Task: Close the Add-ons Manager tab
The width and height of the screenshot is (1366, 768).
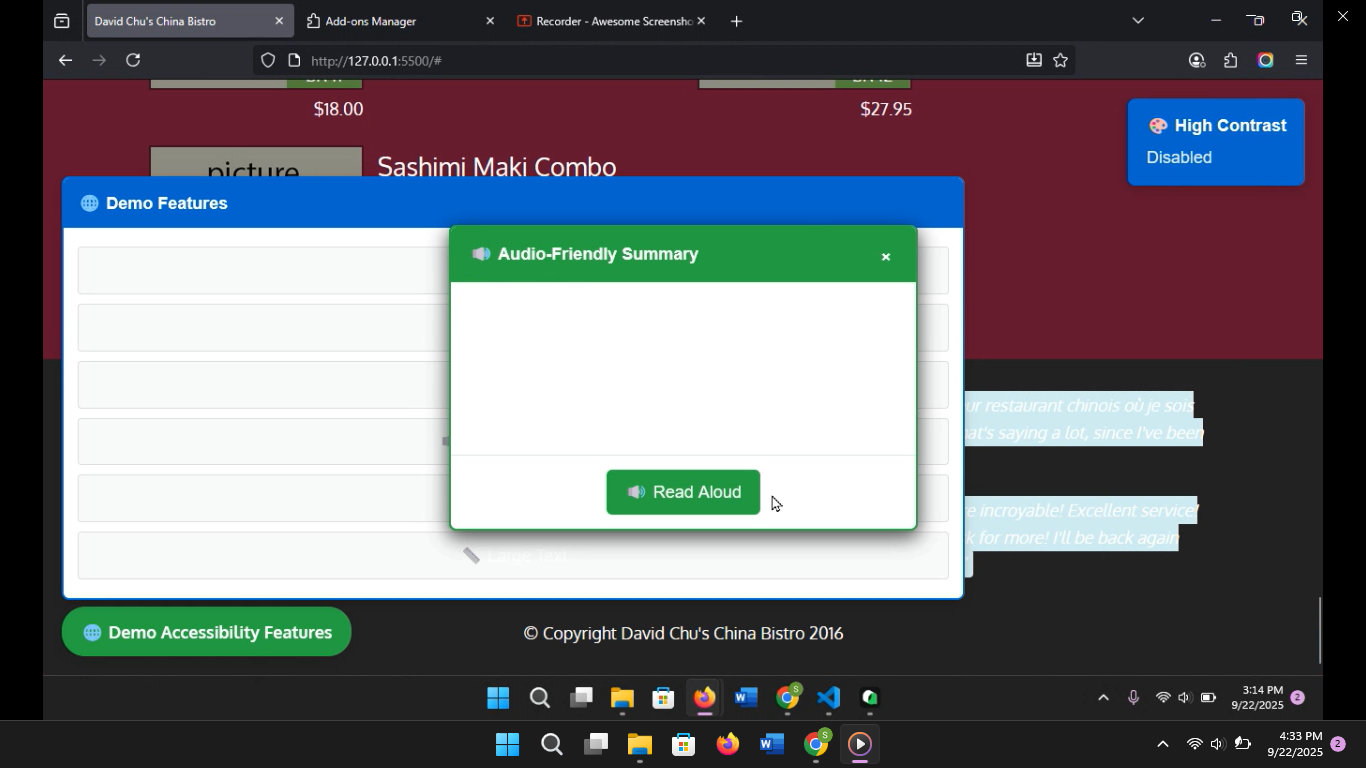Action: click(x=490, y=21)
